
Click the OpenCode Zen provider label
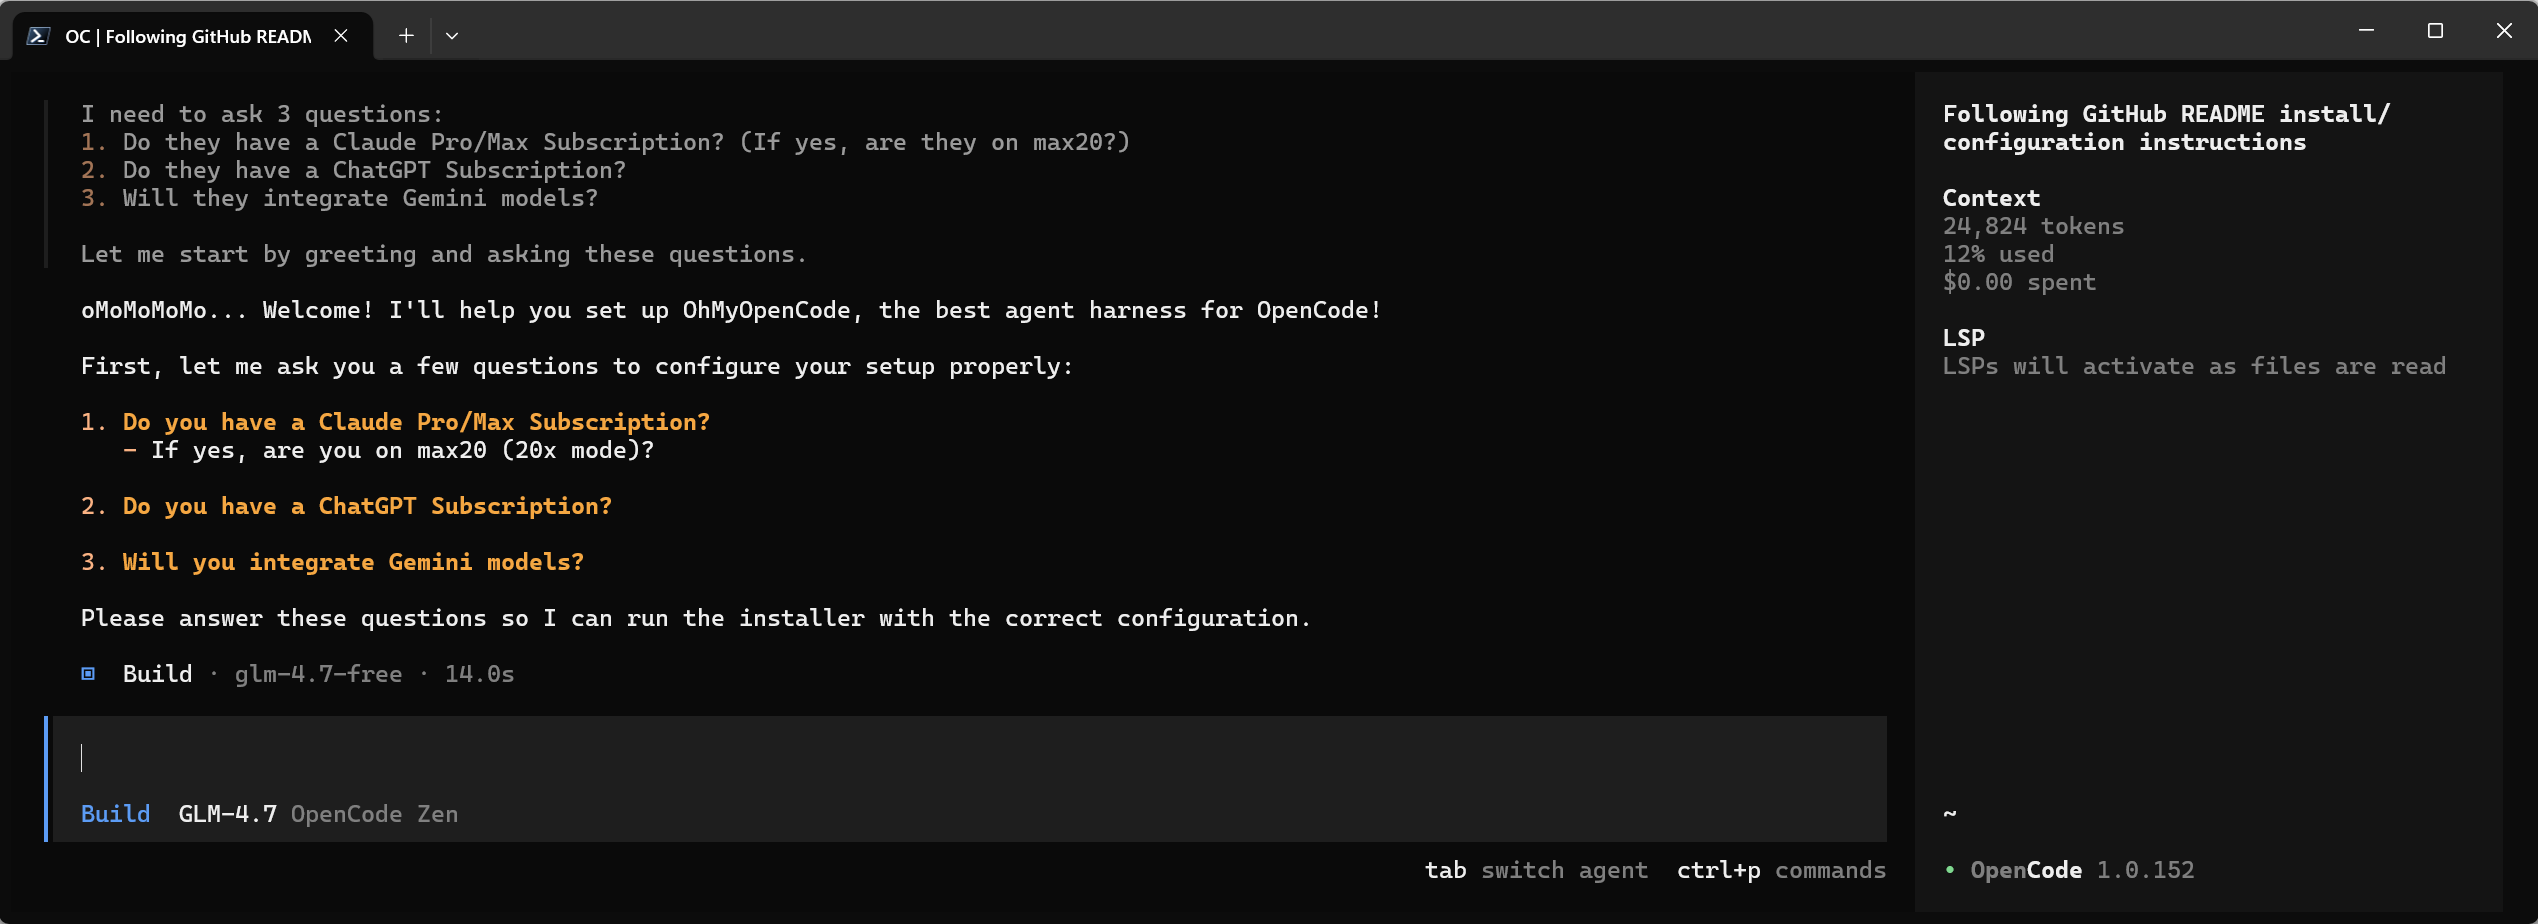click(374, 814)
